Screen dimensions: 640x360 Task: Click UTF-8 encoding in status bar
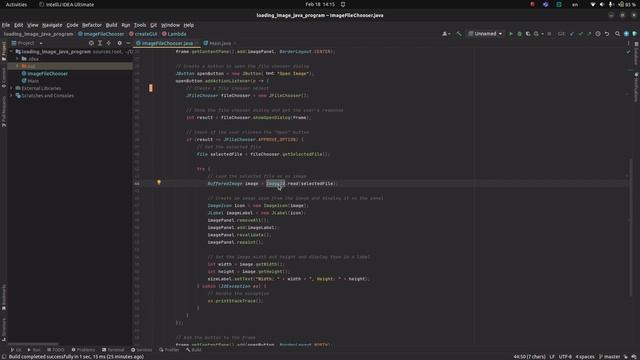[565, 356]
